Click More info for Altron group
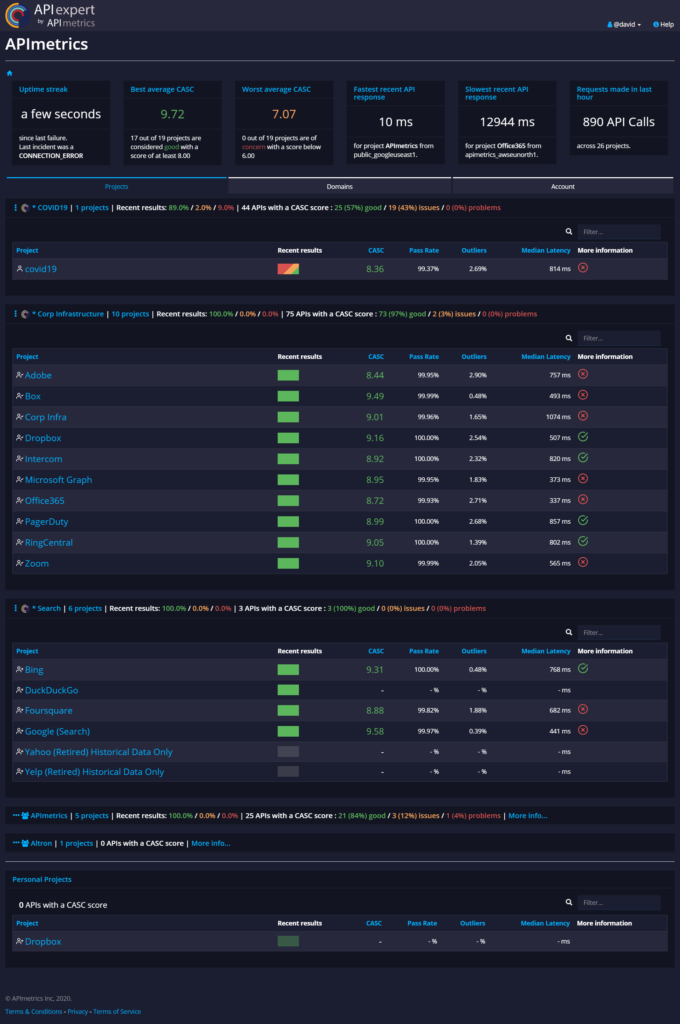Image resolution: width=680 pixels, height=1024 pixels. tap(210, 843)
